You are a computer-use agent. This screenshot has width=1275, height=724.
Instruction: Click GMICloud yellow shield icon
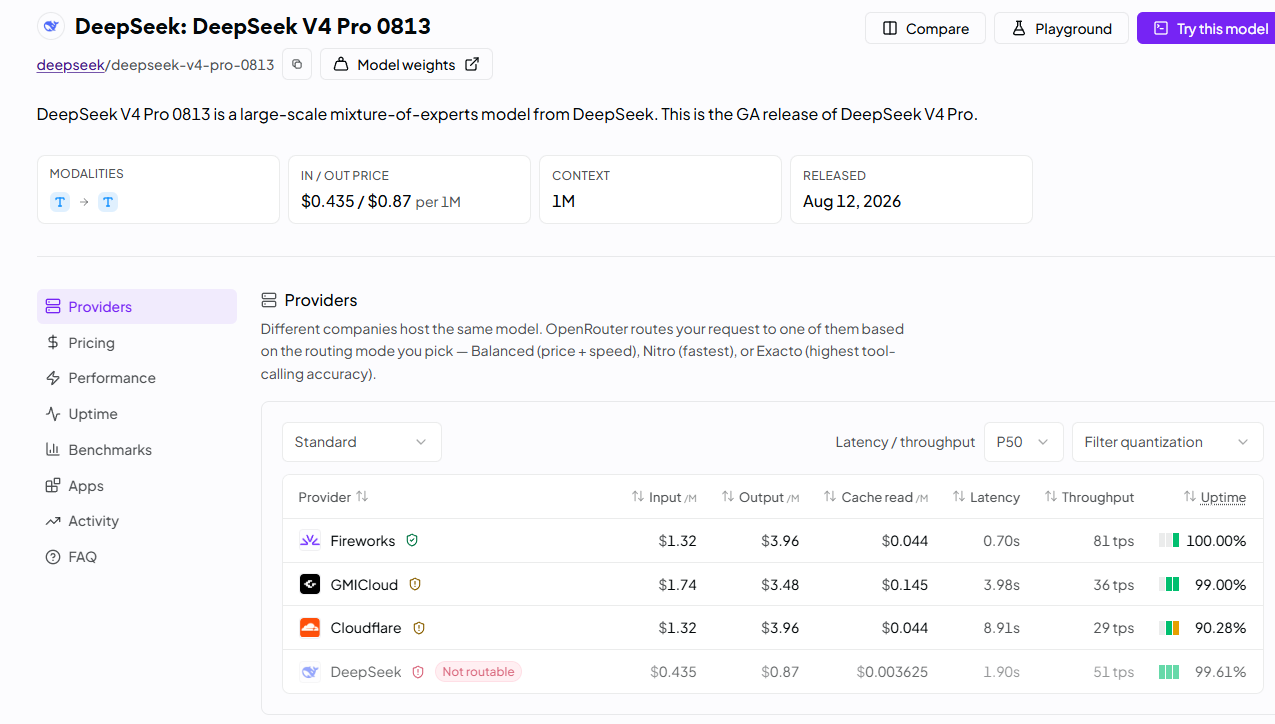point(415,584)
